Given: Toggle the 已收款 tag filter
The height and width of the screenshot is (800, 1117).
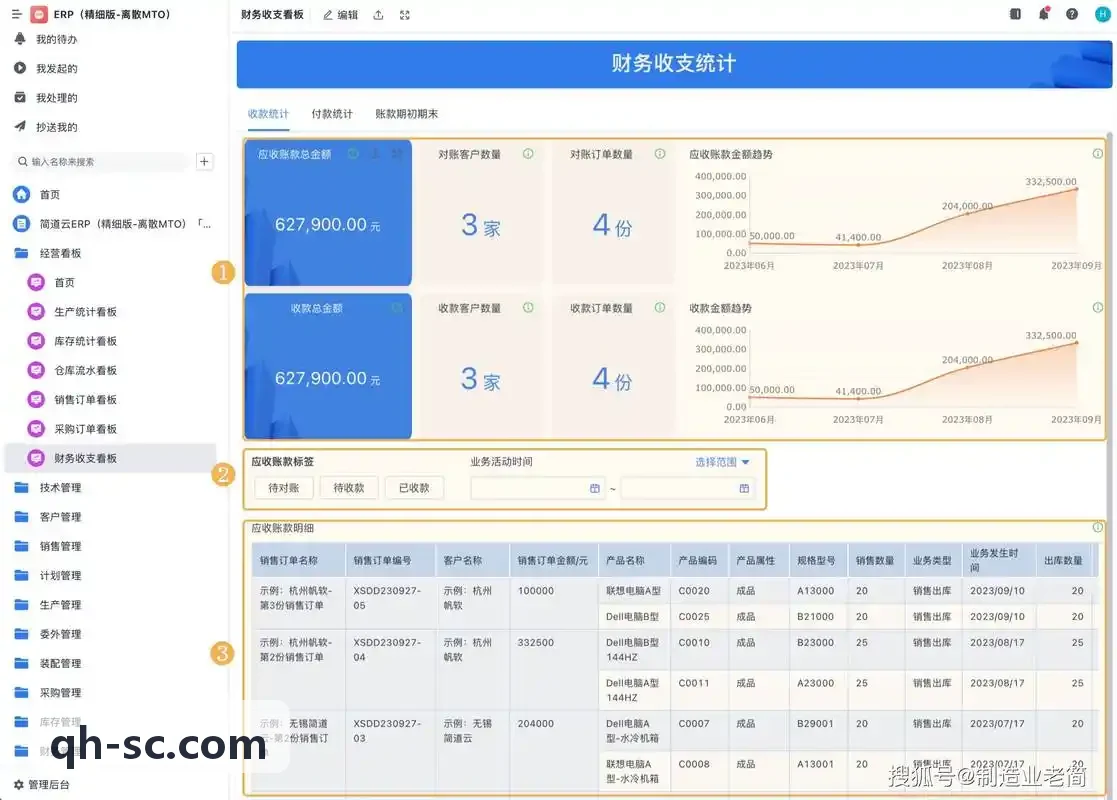Looking at the screenshot, I should coord(414,488).
